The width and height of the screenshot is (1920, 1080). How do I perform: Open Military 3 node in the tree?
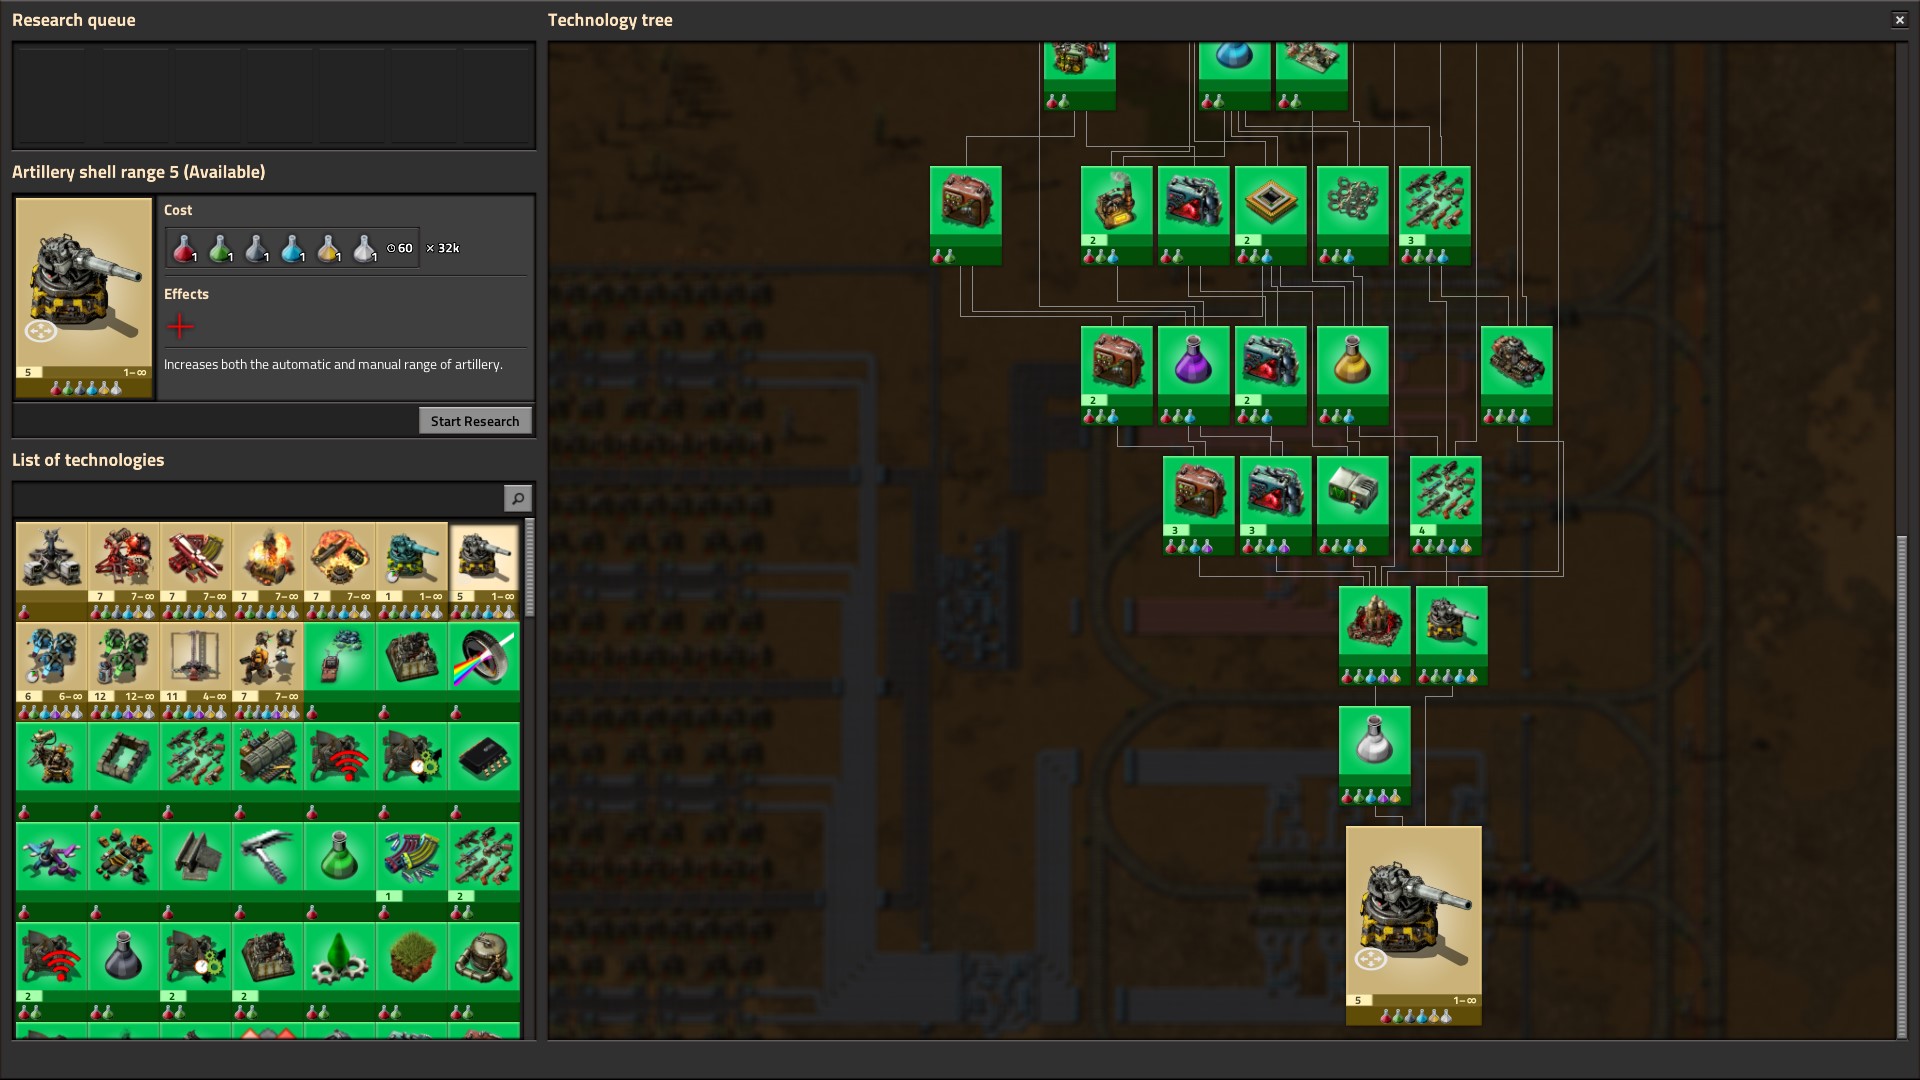pyautogui.click(x=1435, y=215)
